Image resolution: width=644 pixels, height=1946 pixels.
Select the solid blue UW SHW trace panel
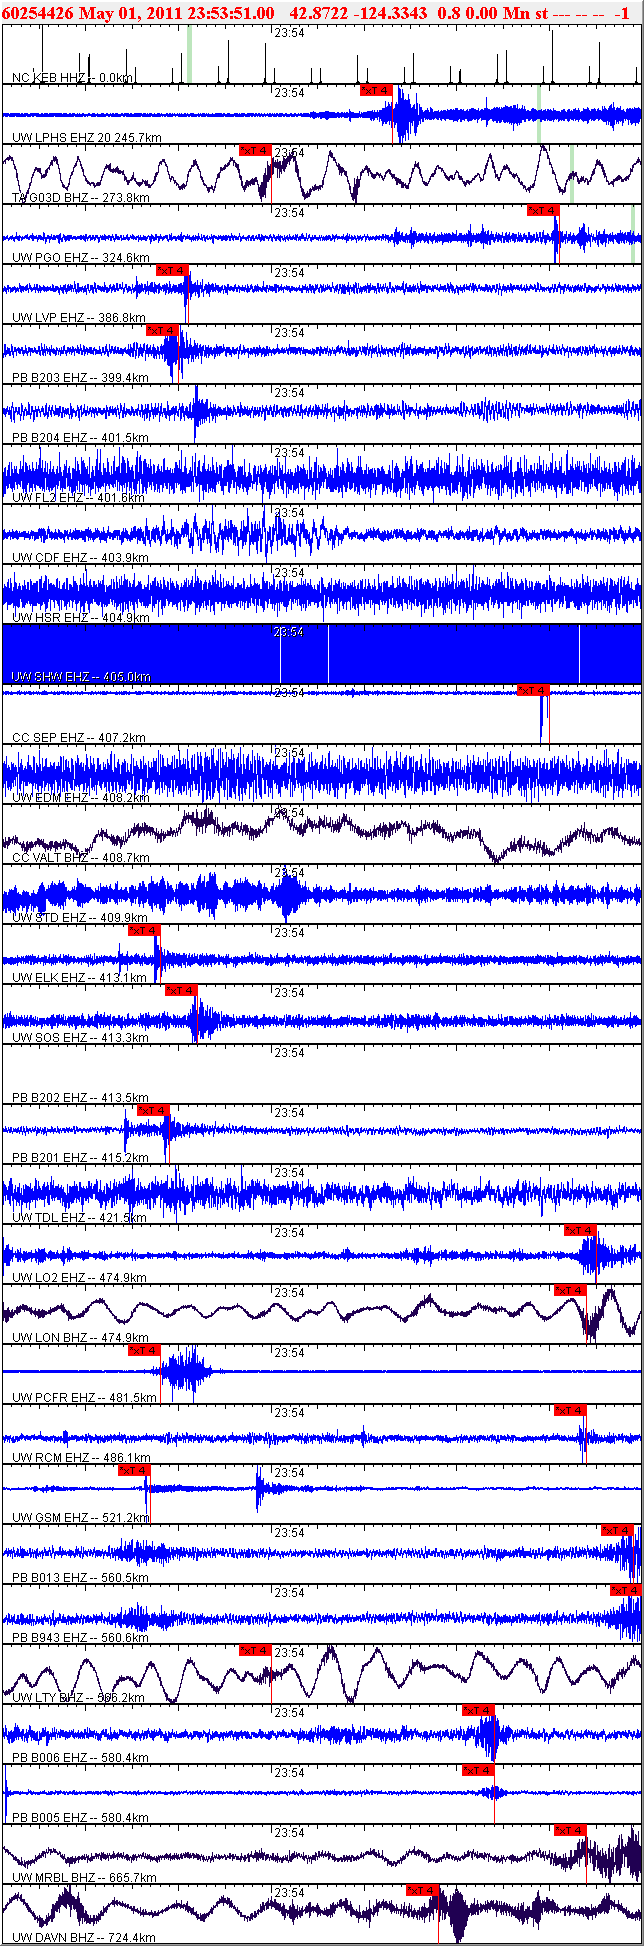tap(322, 654)
